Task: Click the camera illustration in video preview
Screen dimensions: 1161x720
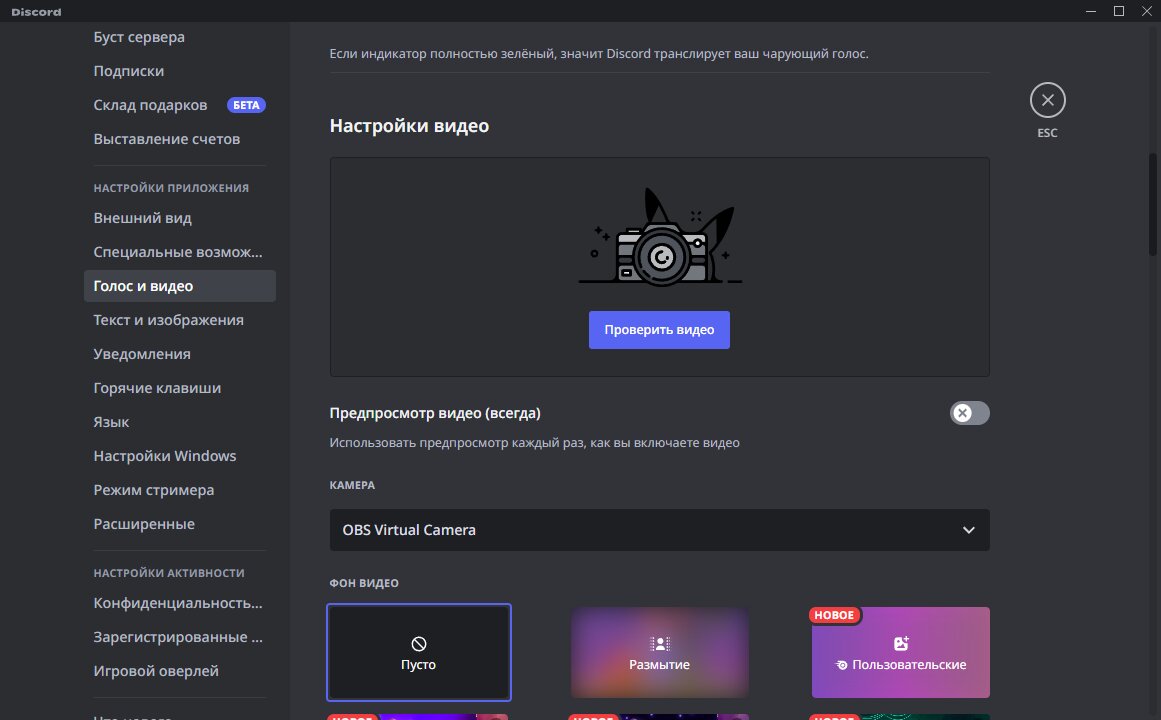Action: pyautogui.click(x=660, y=237)
